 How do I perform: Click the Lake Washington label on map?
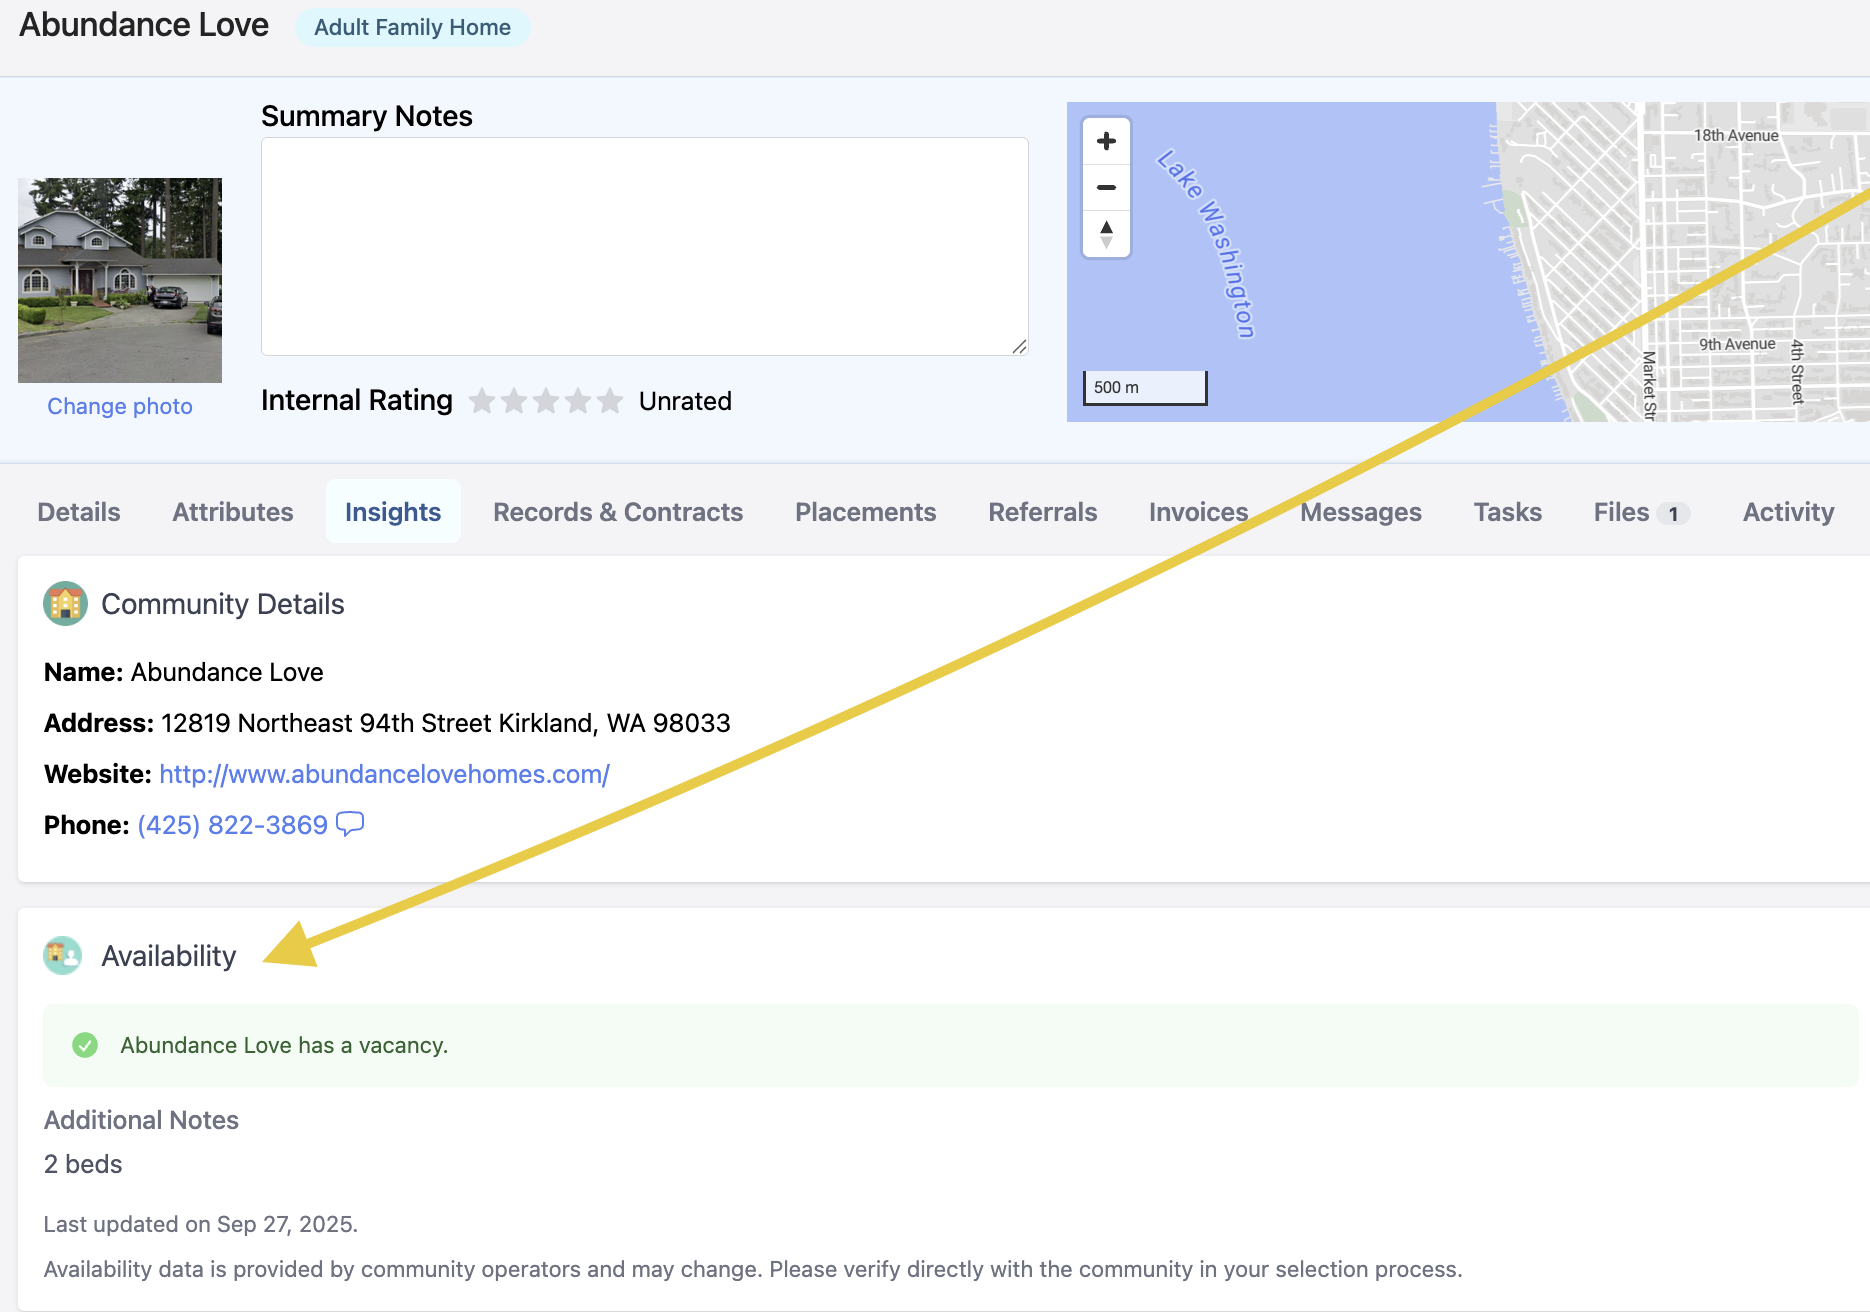[1207, 243]
